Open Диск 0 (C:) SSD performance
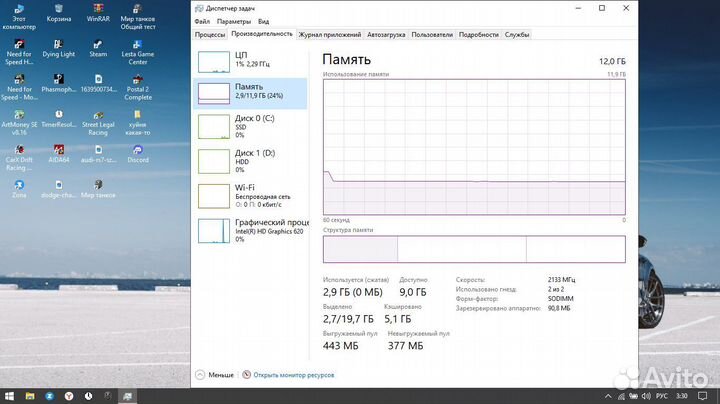This screenshot has width=720, height=404. tap(251, 126)
